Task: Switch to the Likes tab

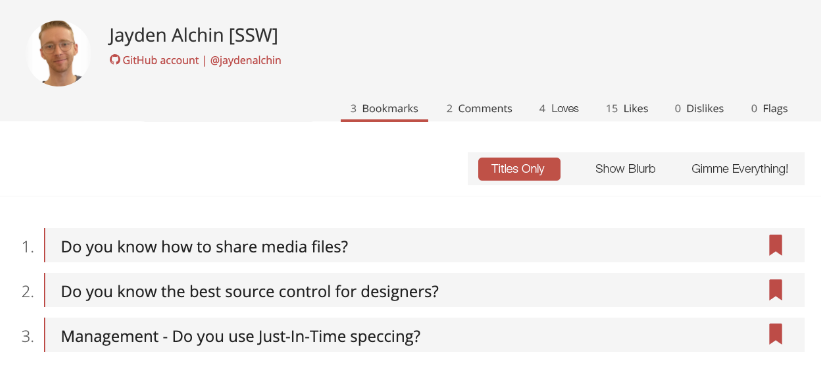Action: (627, 108)
